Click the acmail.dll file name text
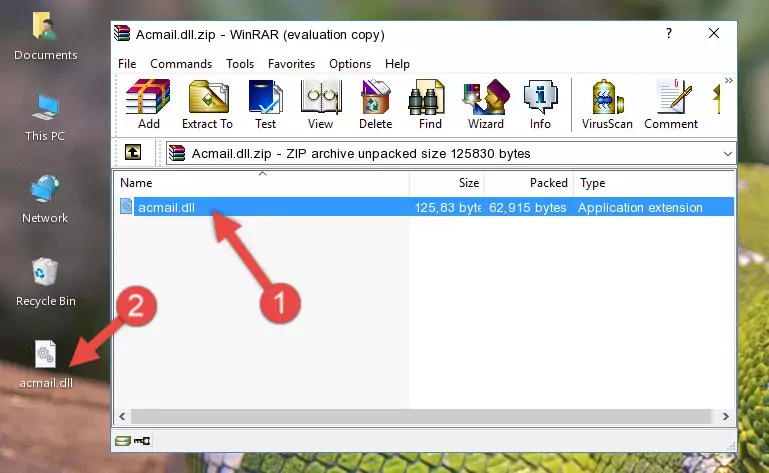The image size is (769, 473). click(166, 207)
